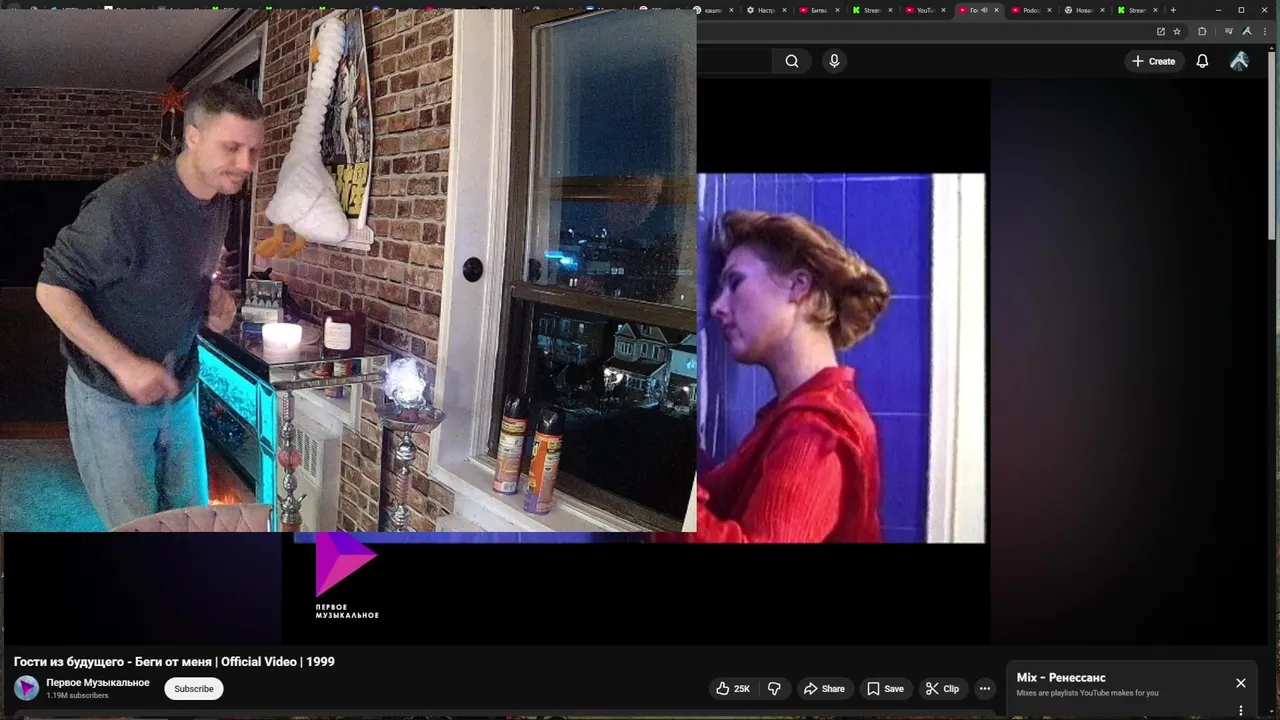Mute the active tab via speaker icon
1280x720 pixels.
point(984,10)
